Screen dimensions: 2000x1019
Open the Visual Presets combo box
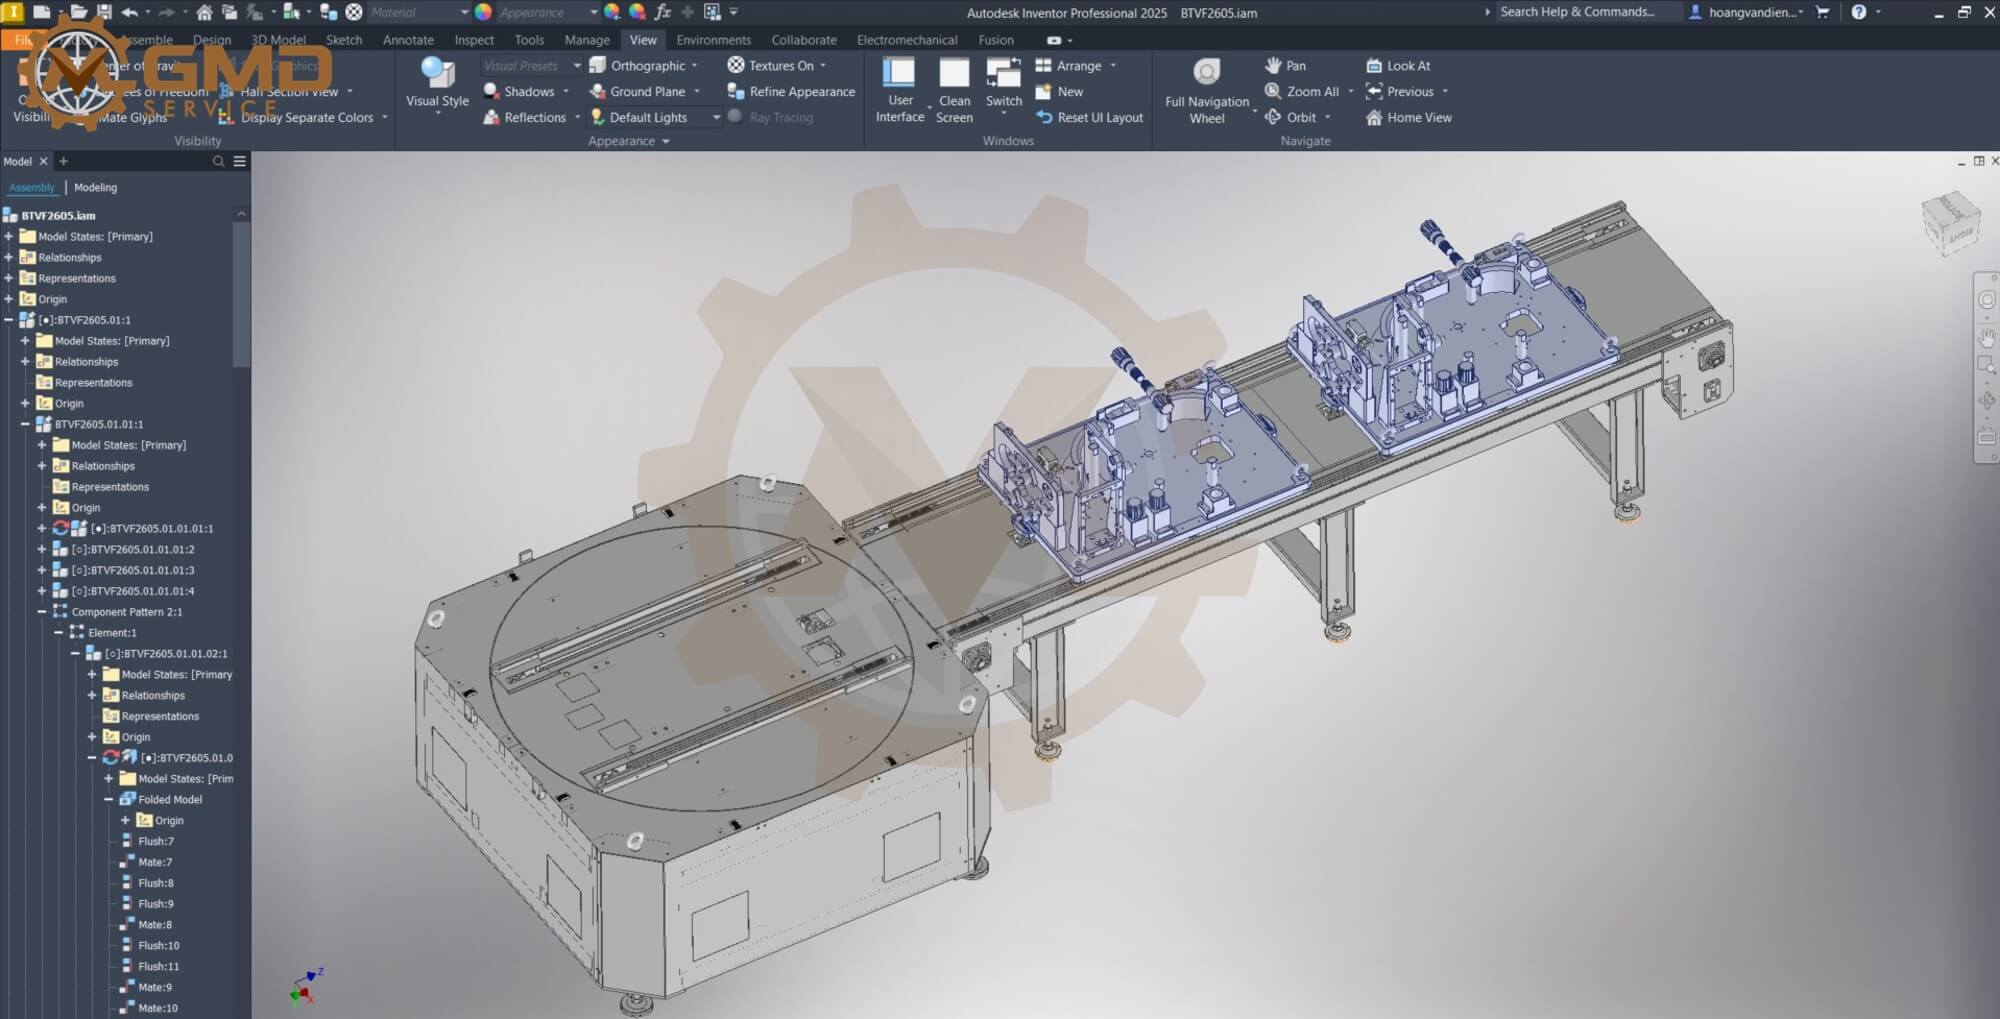pos(530,65)
